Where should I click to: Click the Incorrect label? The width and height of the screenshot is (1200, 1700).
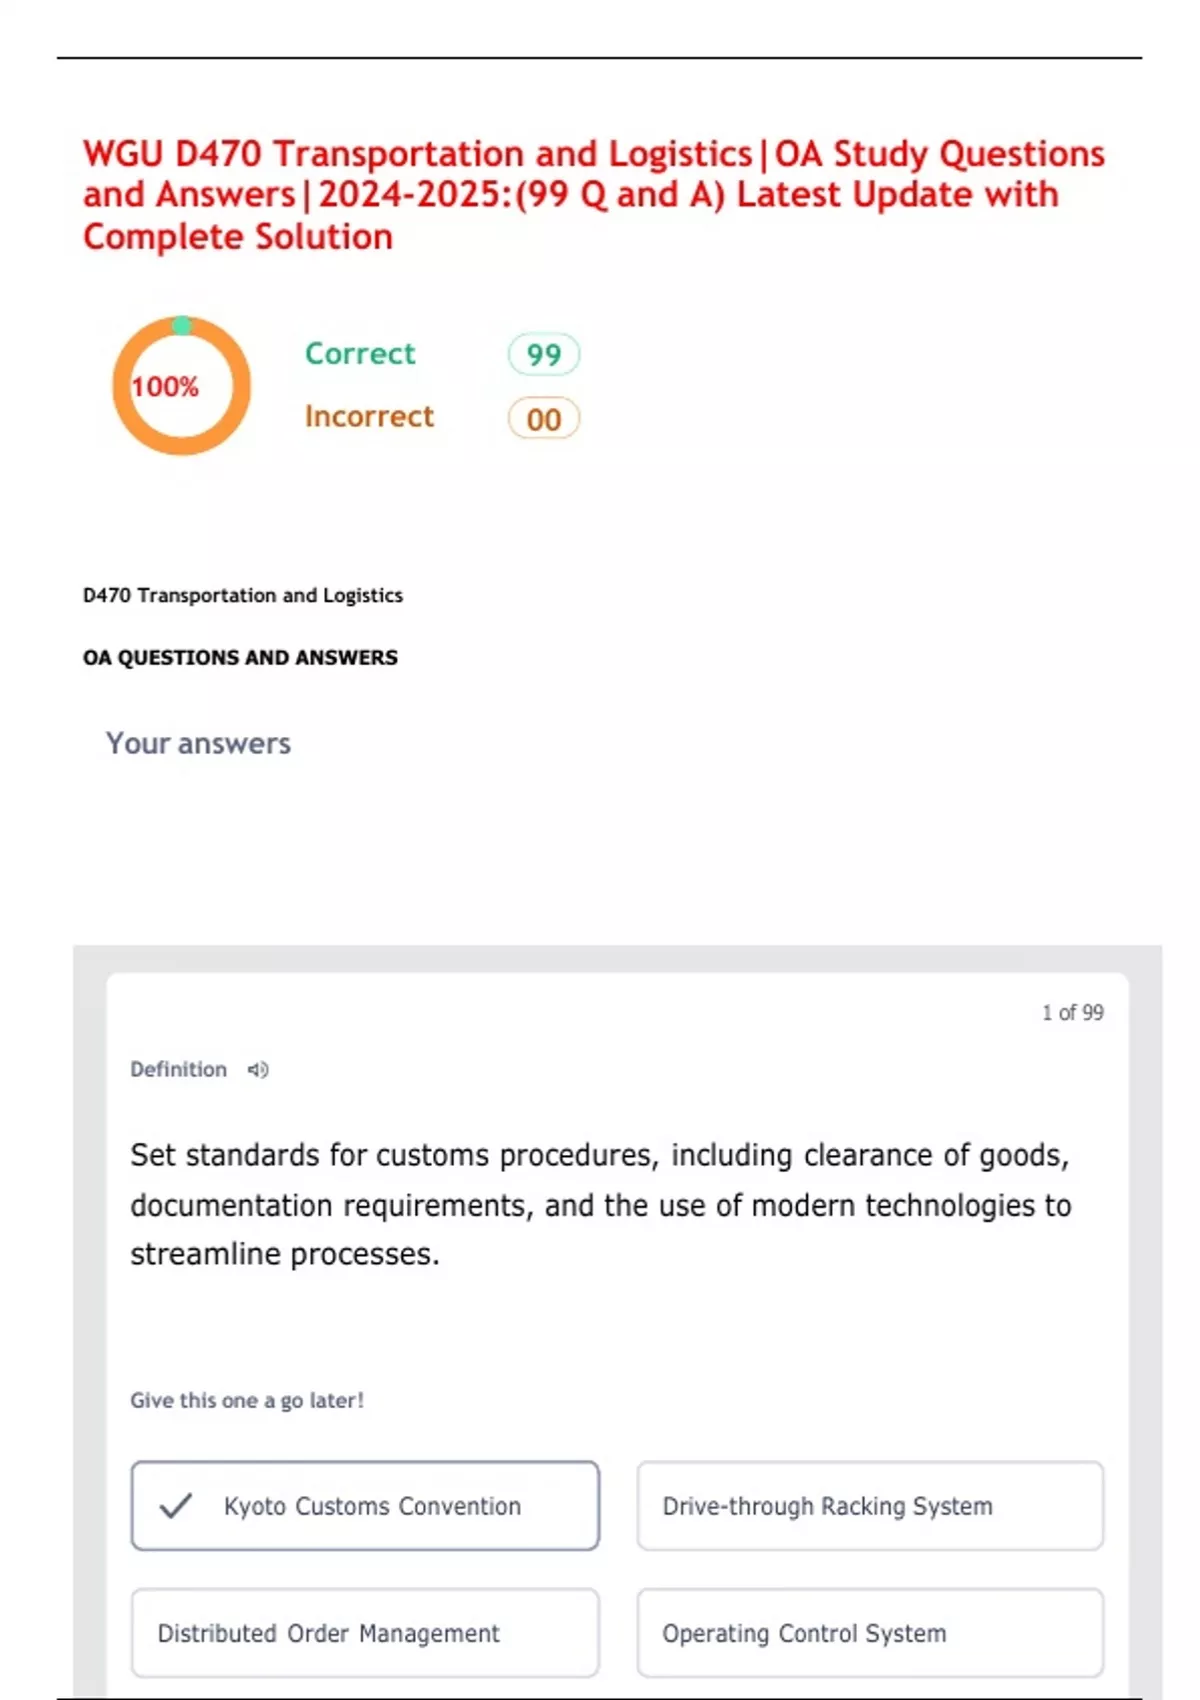[x=369, y=416]
